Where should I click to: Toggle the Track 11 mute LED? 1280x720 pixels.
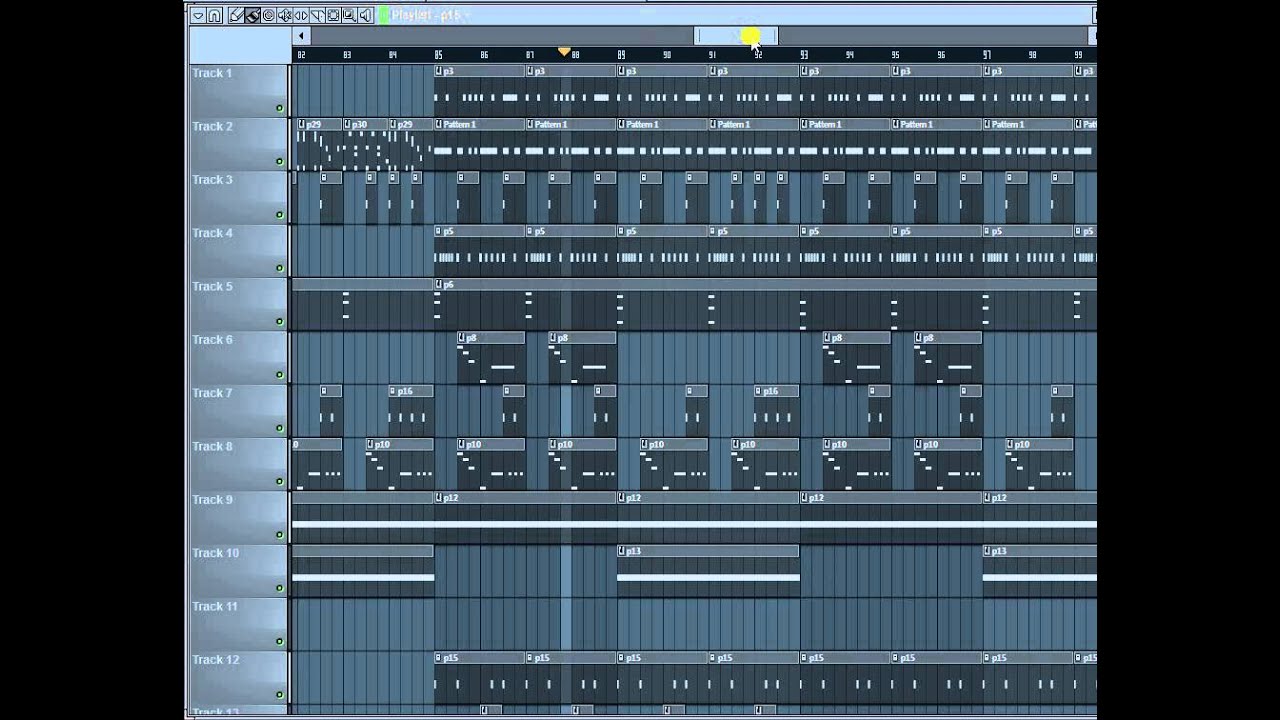(x=279, y=642)
